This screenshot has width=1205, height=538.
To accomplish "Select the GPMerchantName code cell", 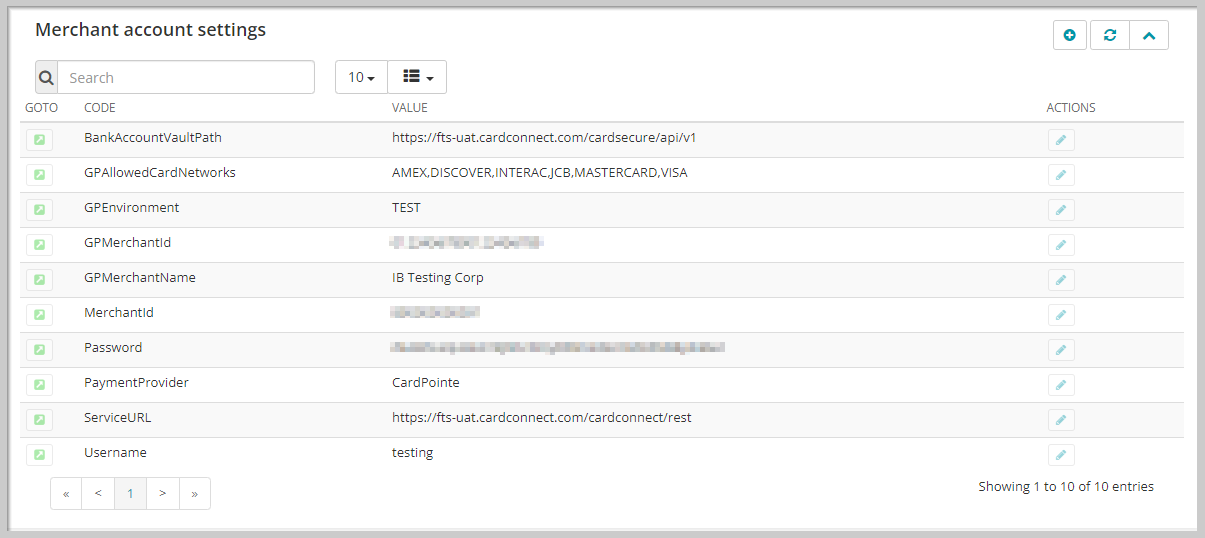I will coord(140,277).
